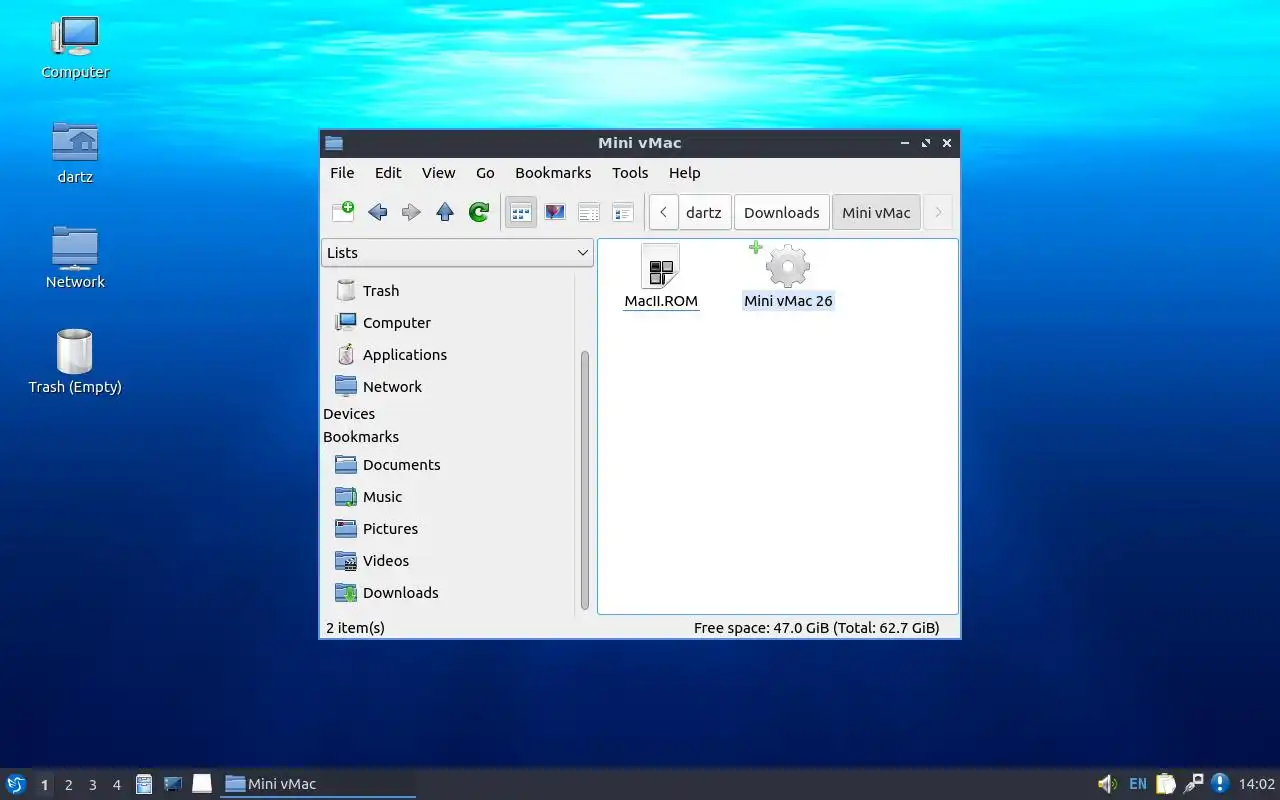
Task: Click the show desktop panel icon
Action: pyautogui.click(x=202, y=784)
